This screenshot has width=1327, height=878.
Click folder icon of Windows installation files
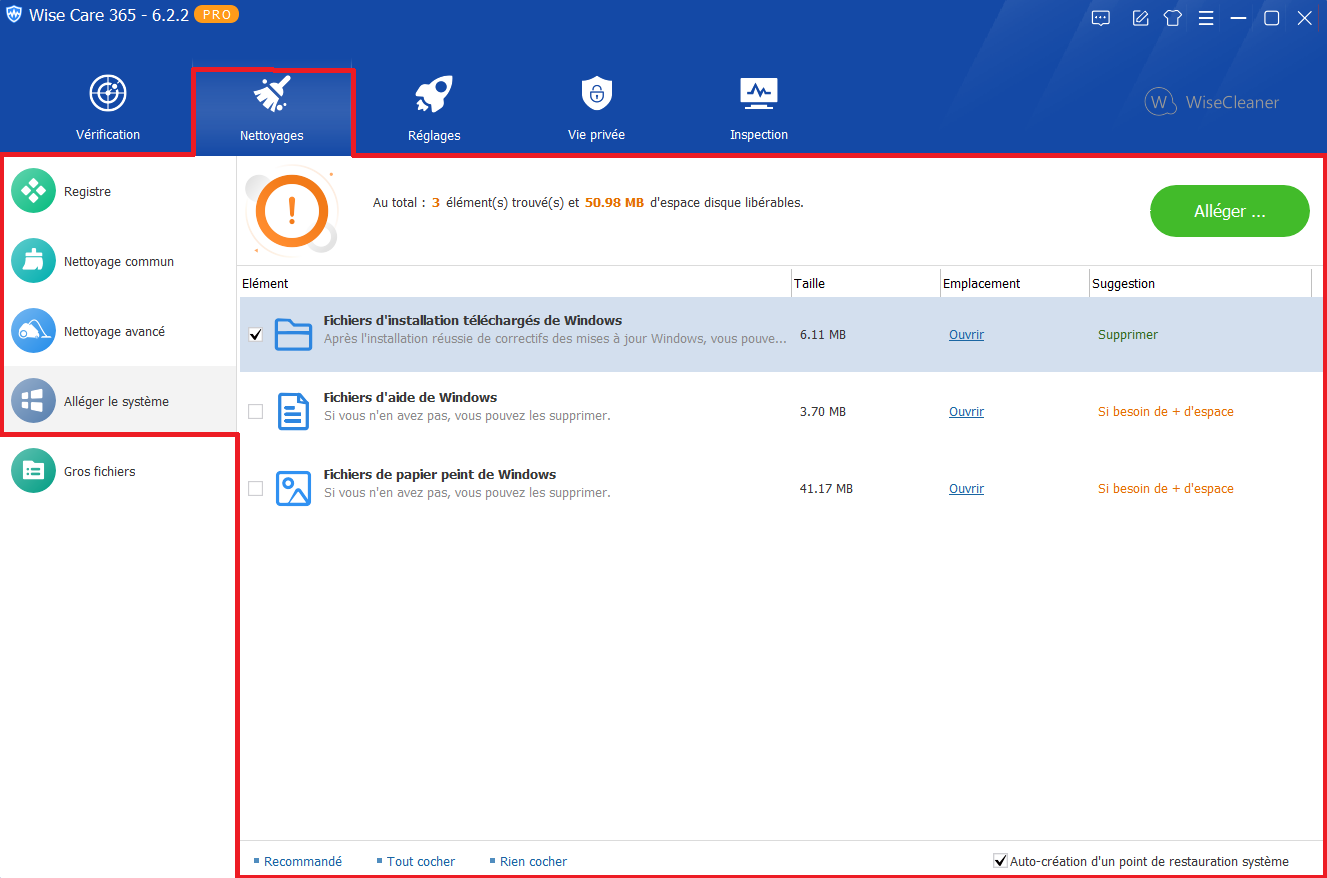(x=294, y=334)
